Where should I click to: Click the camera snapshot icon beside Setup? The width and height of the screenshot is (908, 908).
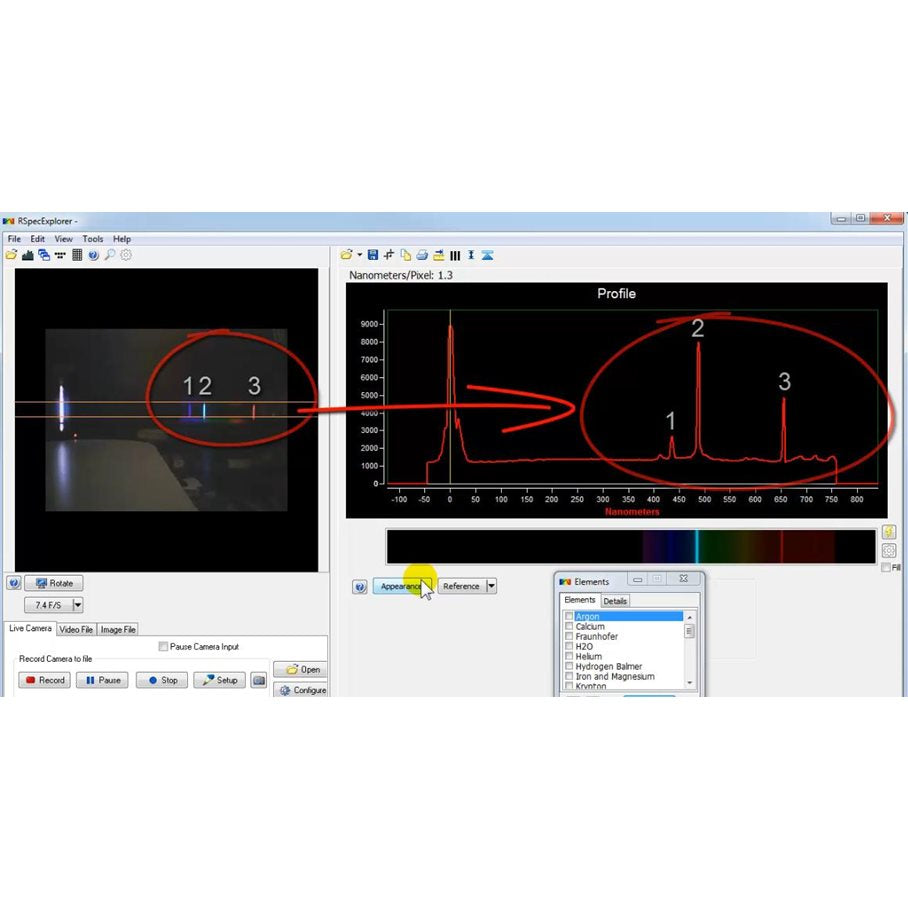[x=259, y=680]
